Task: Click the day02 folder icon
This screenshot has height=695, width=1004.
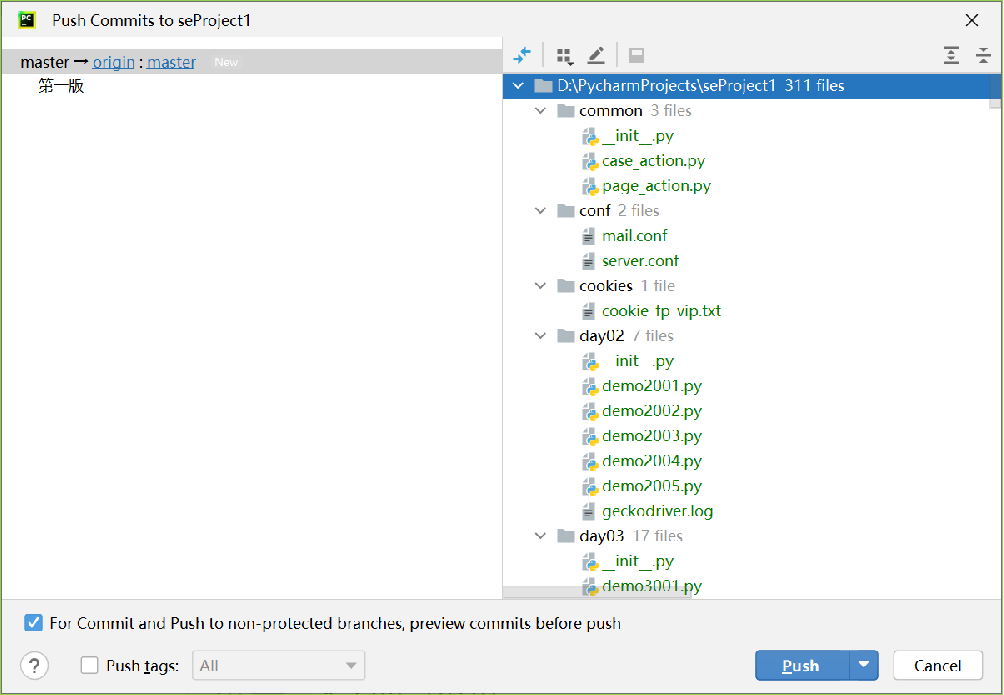Action: 565,336
